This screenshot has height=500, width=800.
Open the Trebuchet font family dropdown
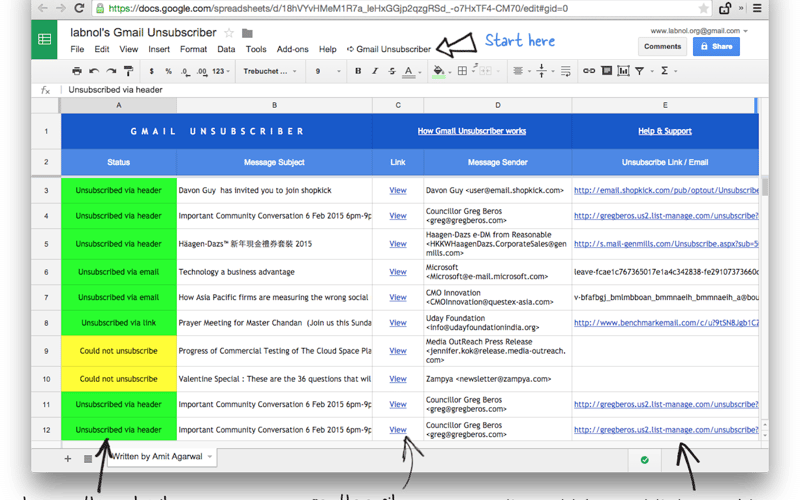click(269, 71)
